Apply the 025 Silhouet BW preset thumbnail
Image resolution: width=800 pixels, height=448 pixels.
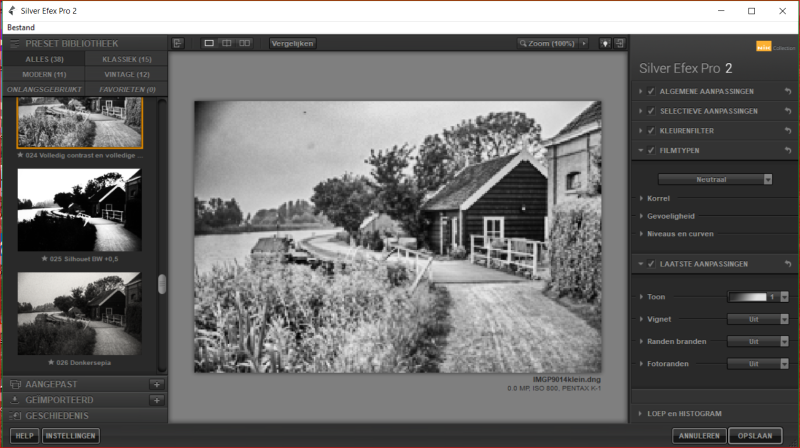pyautogui.click(x=80, y=210)
